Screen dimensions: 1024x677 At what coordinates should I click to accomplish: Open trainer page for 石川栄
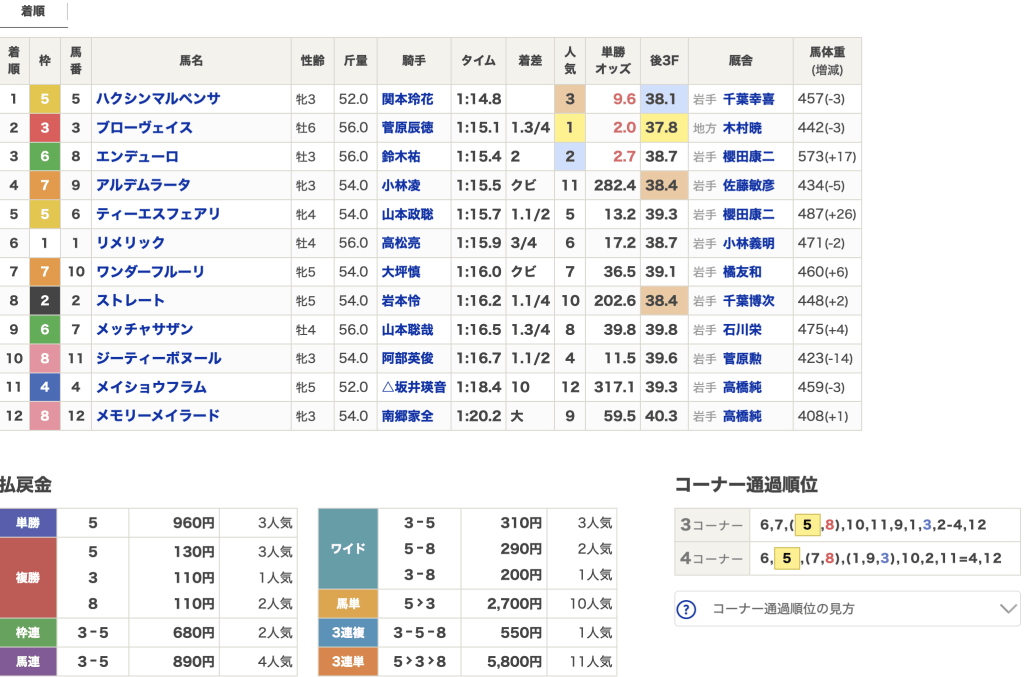(742, 329)
